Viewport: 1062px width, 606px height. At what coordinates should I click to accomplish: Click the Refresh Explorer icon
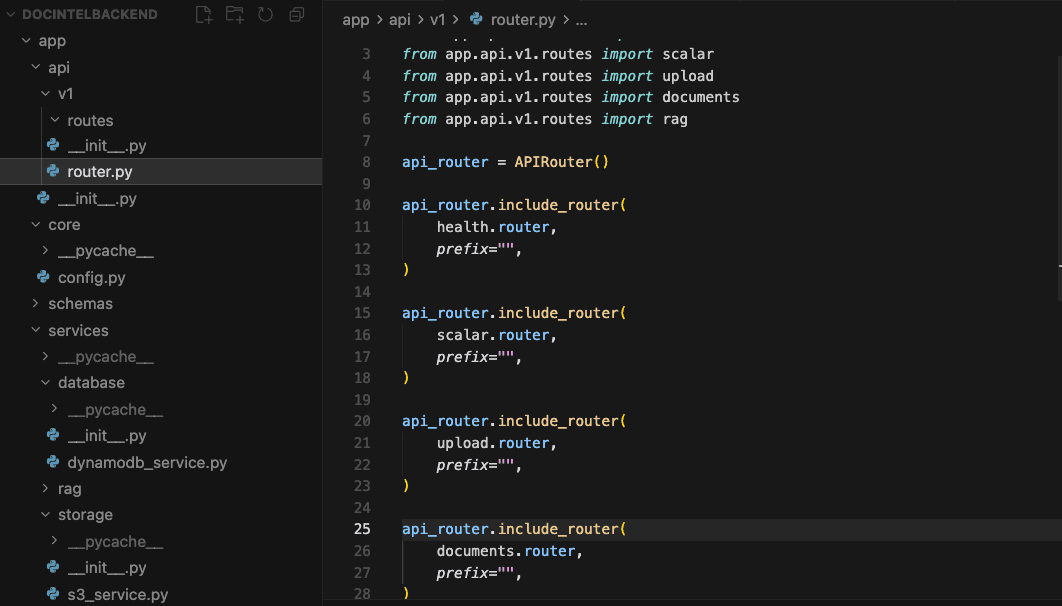[x=264, y=14]
